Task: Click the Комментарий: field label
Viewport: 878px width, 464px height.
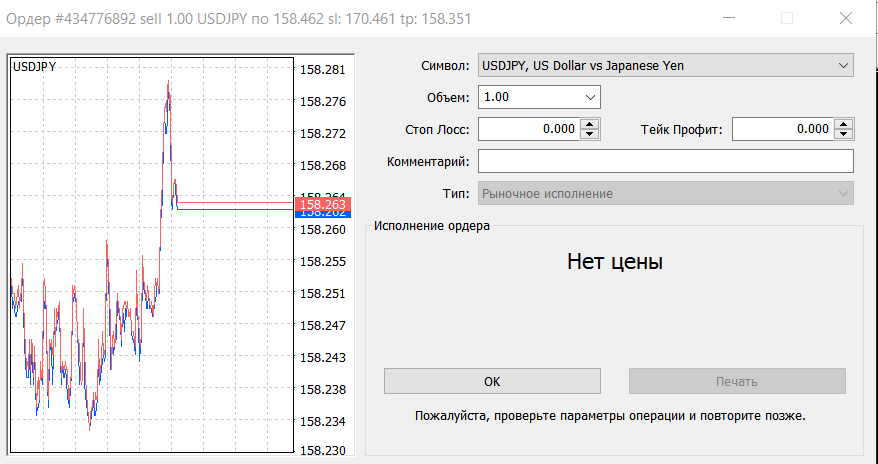Action: coord(428,162)
